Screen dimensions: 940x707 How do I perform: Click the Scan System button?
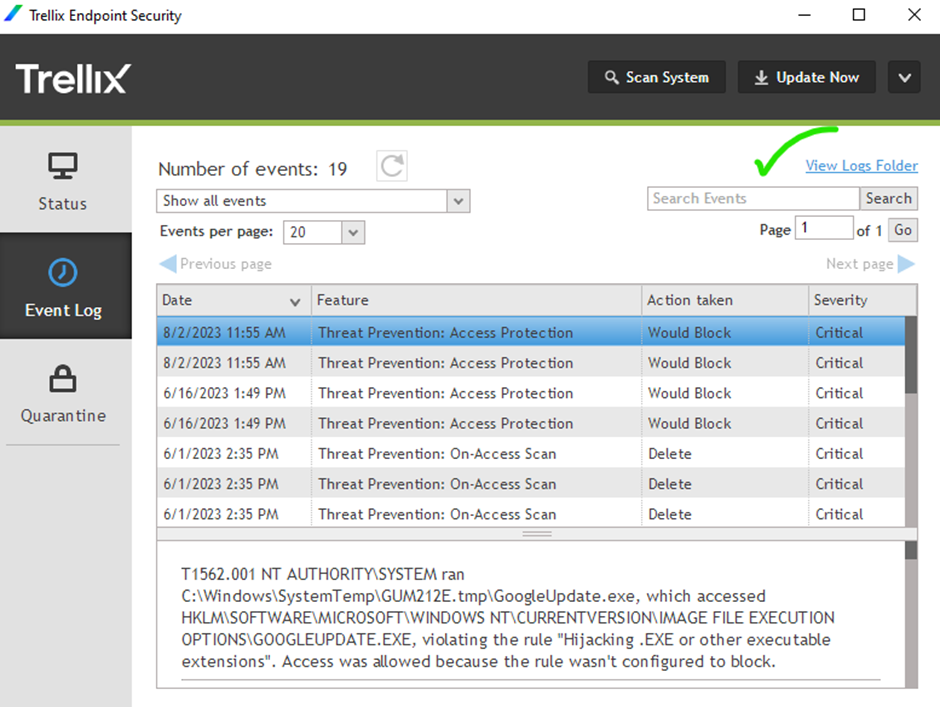coord(657,78)
